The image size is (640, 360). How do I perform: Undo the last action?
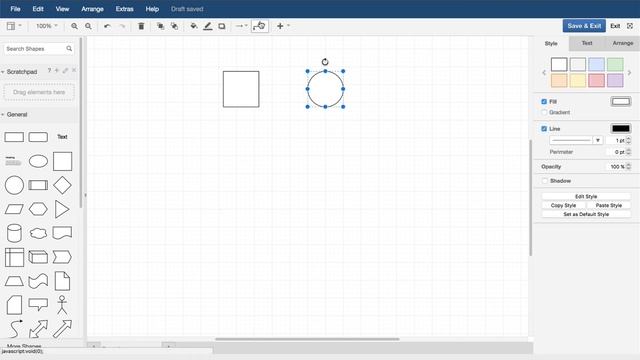coord(107,26)
